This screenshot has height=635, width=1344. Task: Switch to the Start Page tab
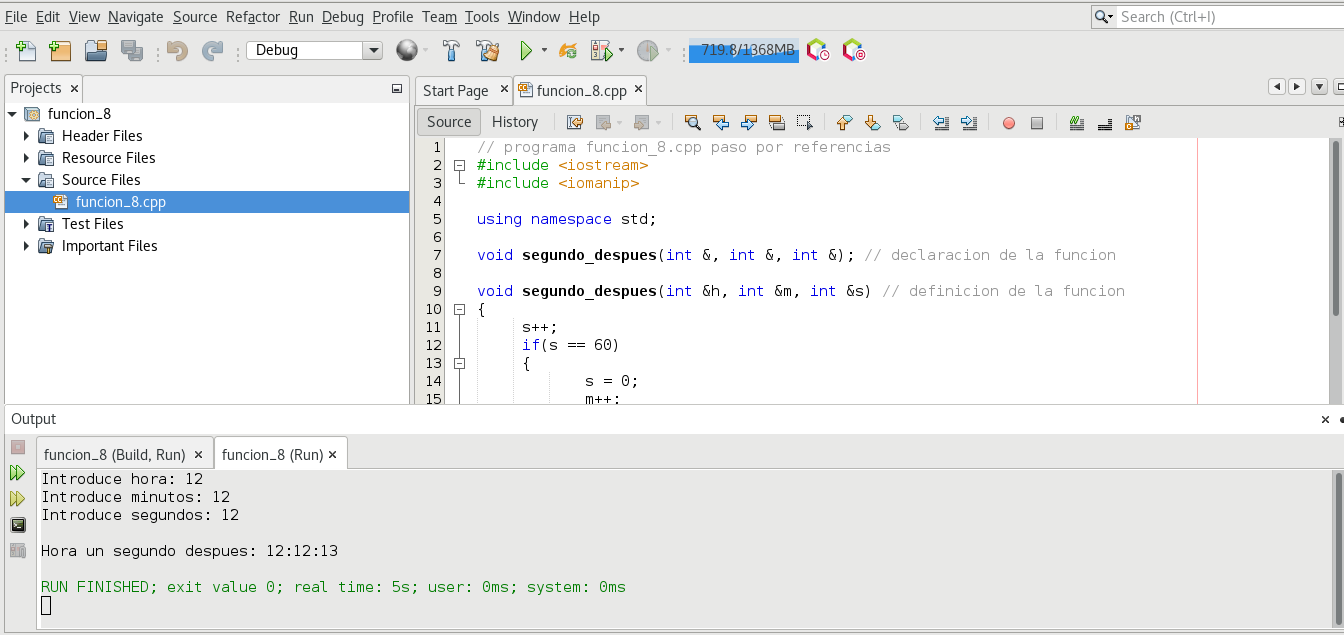[x=456, y=91]
